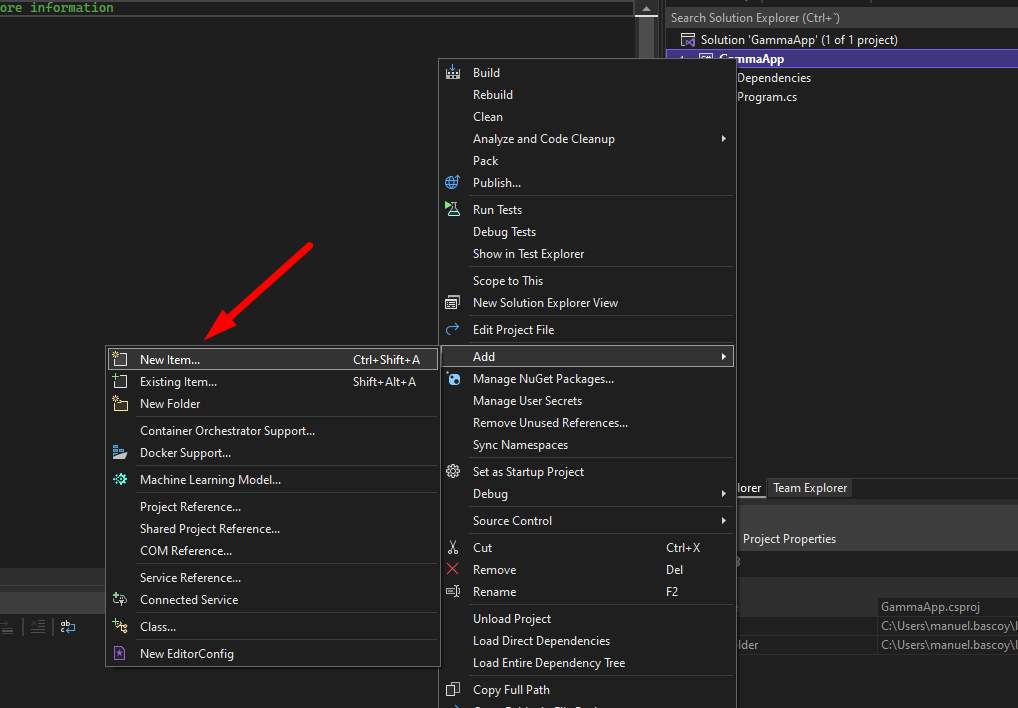Choose Unload Project menu entry
The width and height of the screenshot is (1018, 708).
(512, 619)
